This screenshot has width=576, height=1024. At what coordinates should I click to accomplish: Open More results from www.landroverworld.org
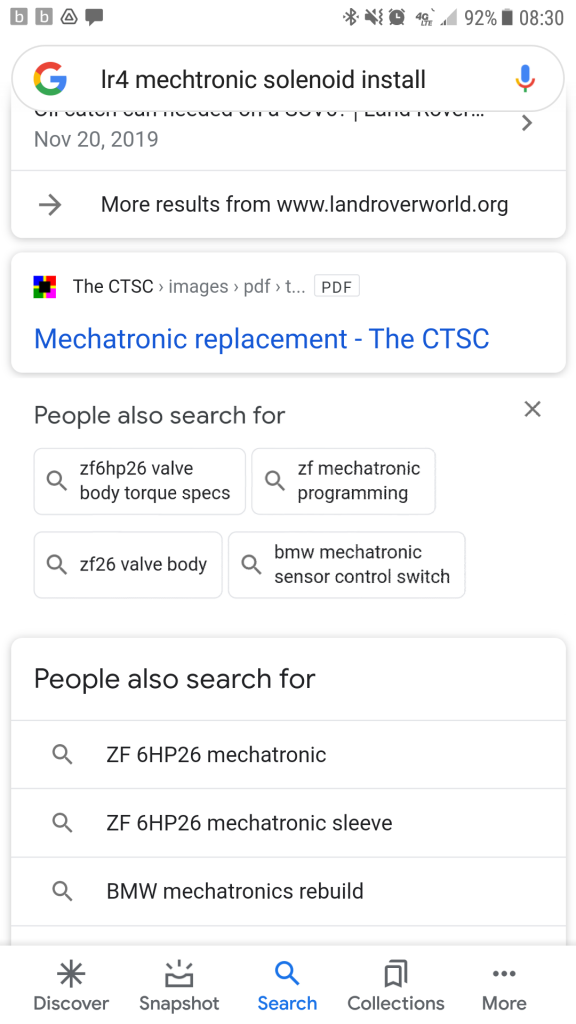(288, 204)
